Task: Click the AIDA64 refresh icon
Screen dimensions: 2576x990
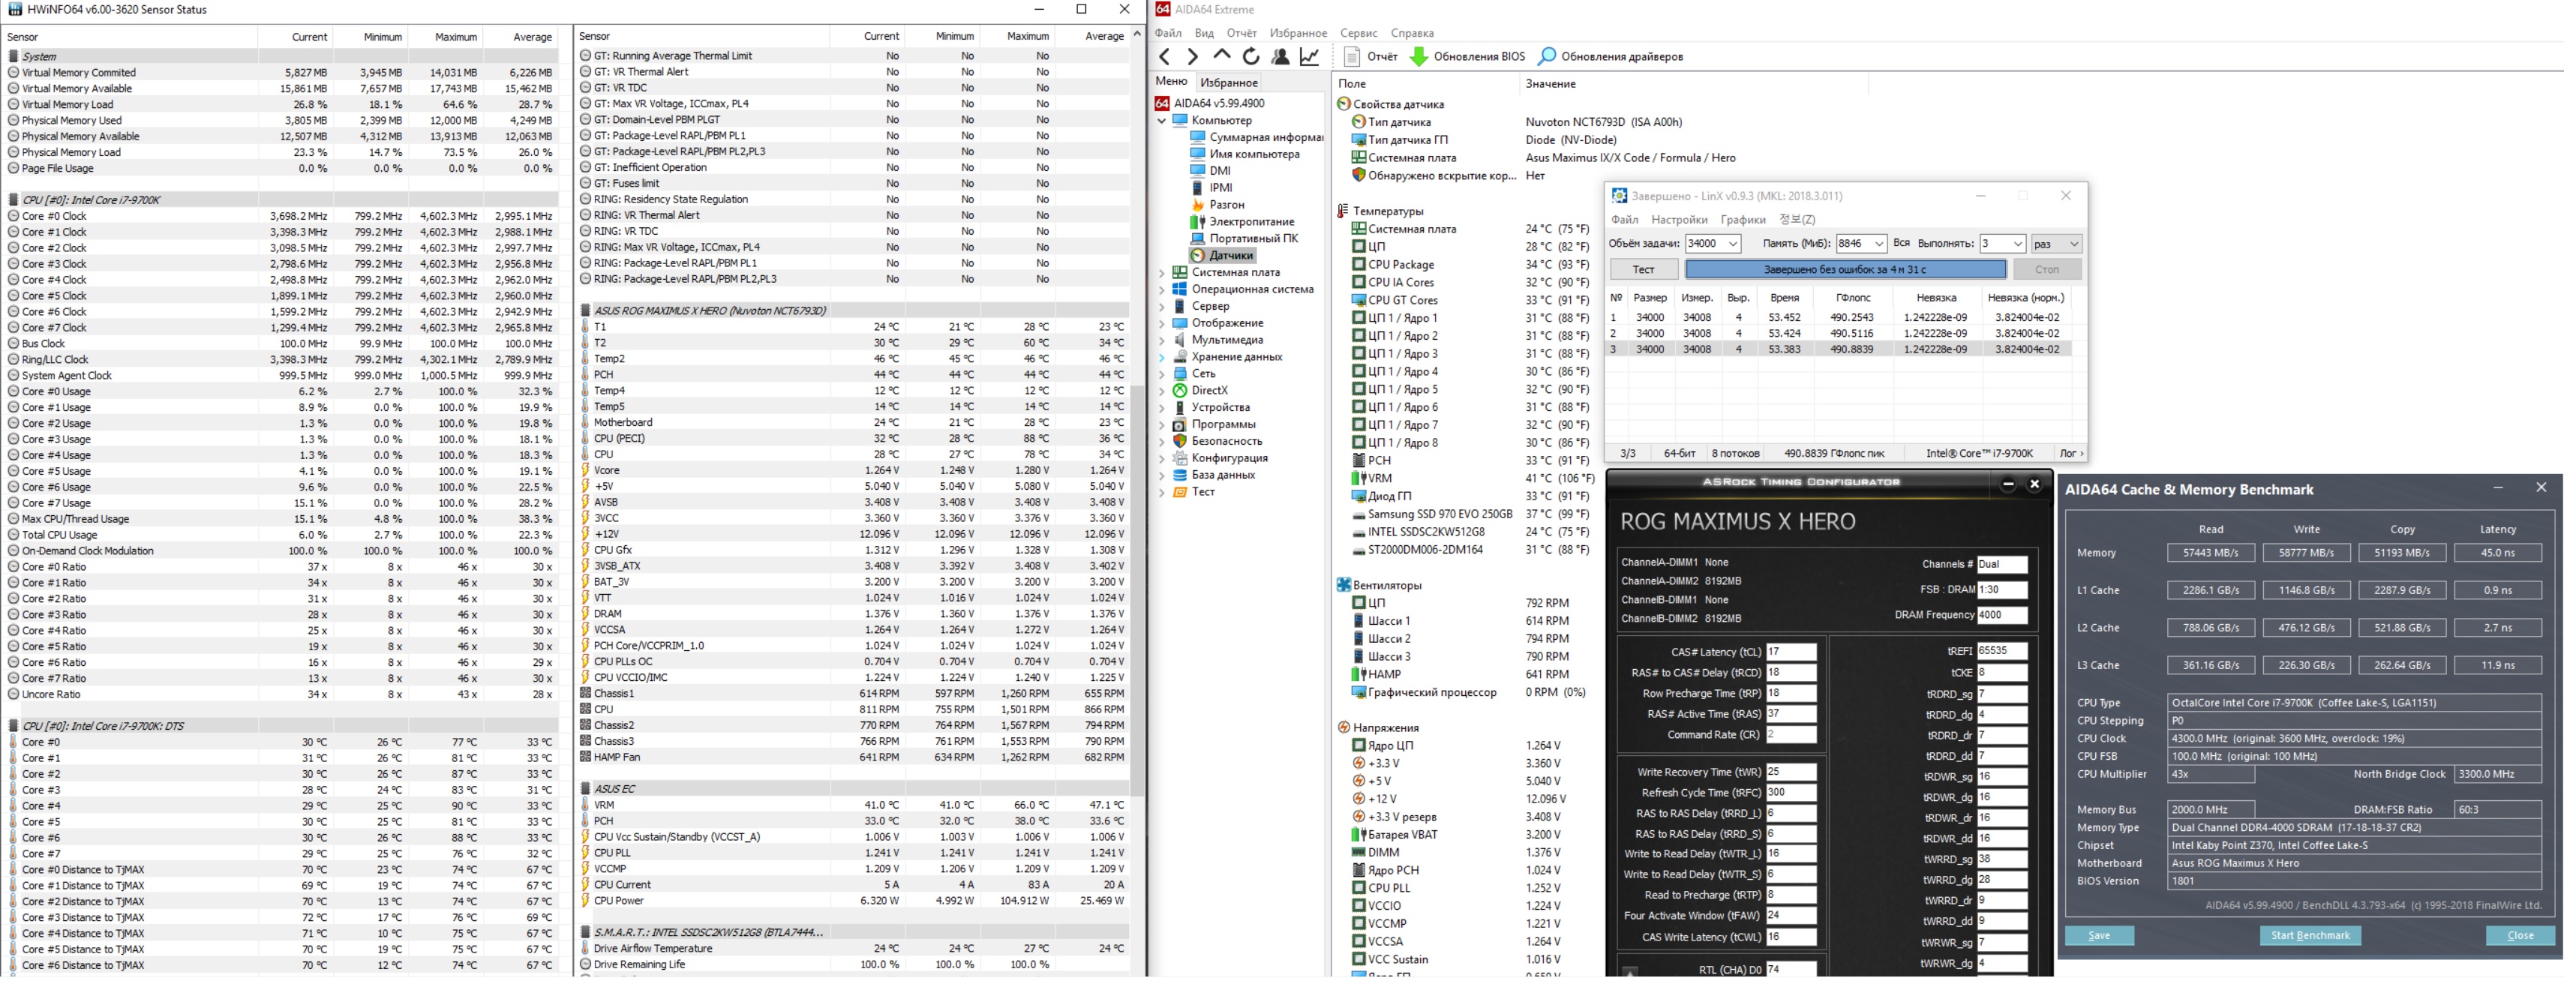Action: [x=1250, y=57]
